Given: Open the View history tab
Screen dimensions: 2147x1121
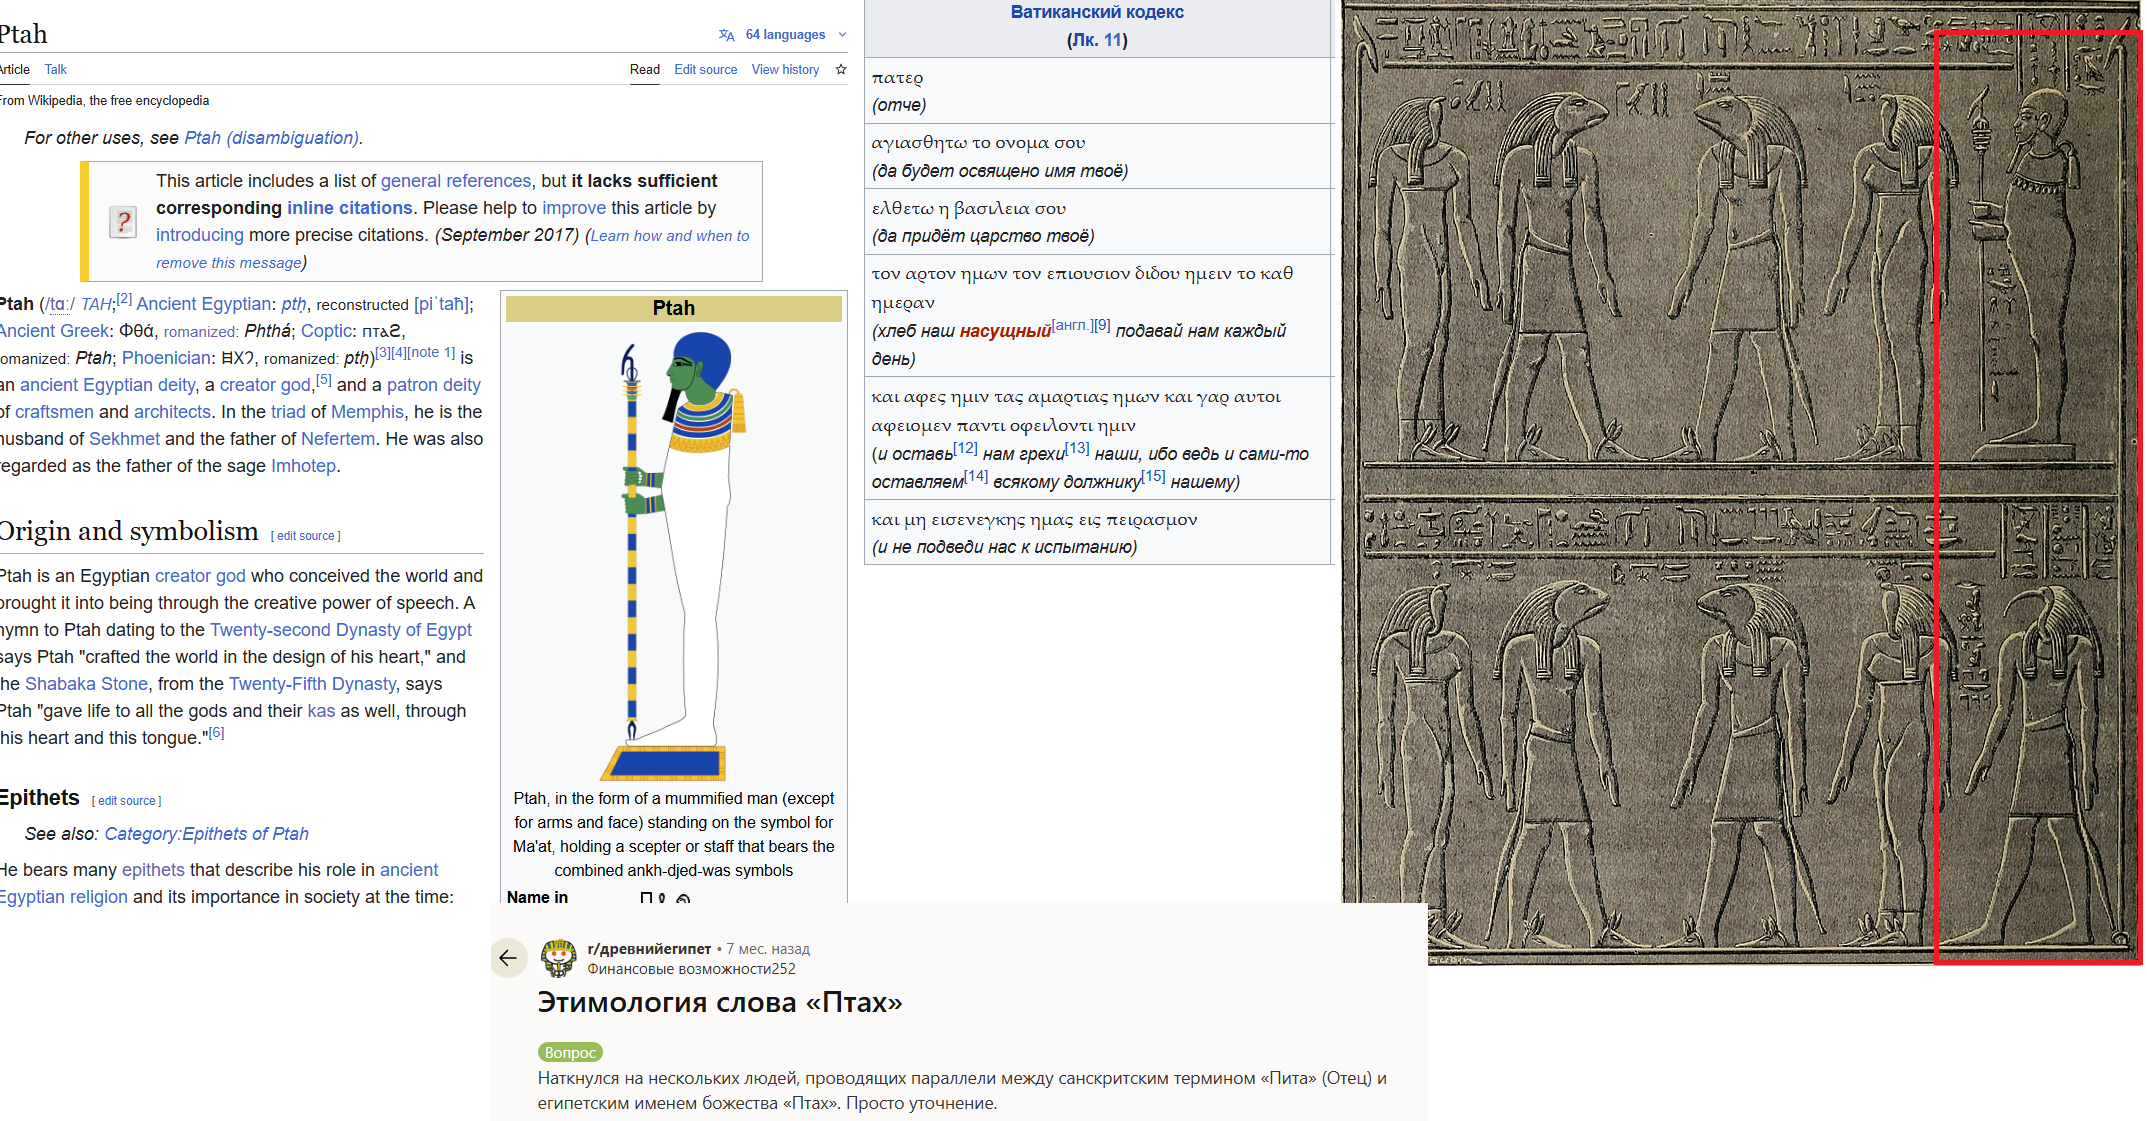Looking at the screenshot, I should click(x=785, y=69).
